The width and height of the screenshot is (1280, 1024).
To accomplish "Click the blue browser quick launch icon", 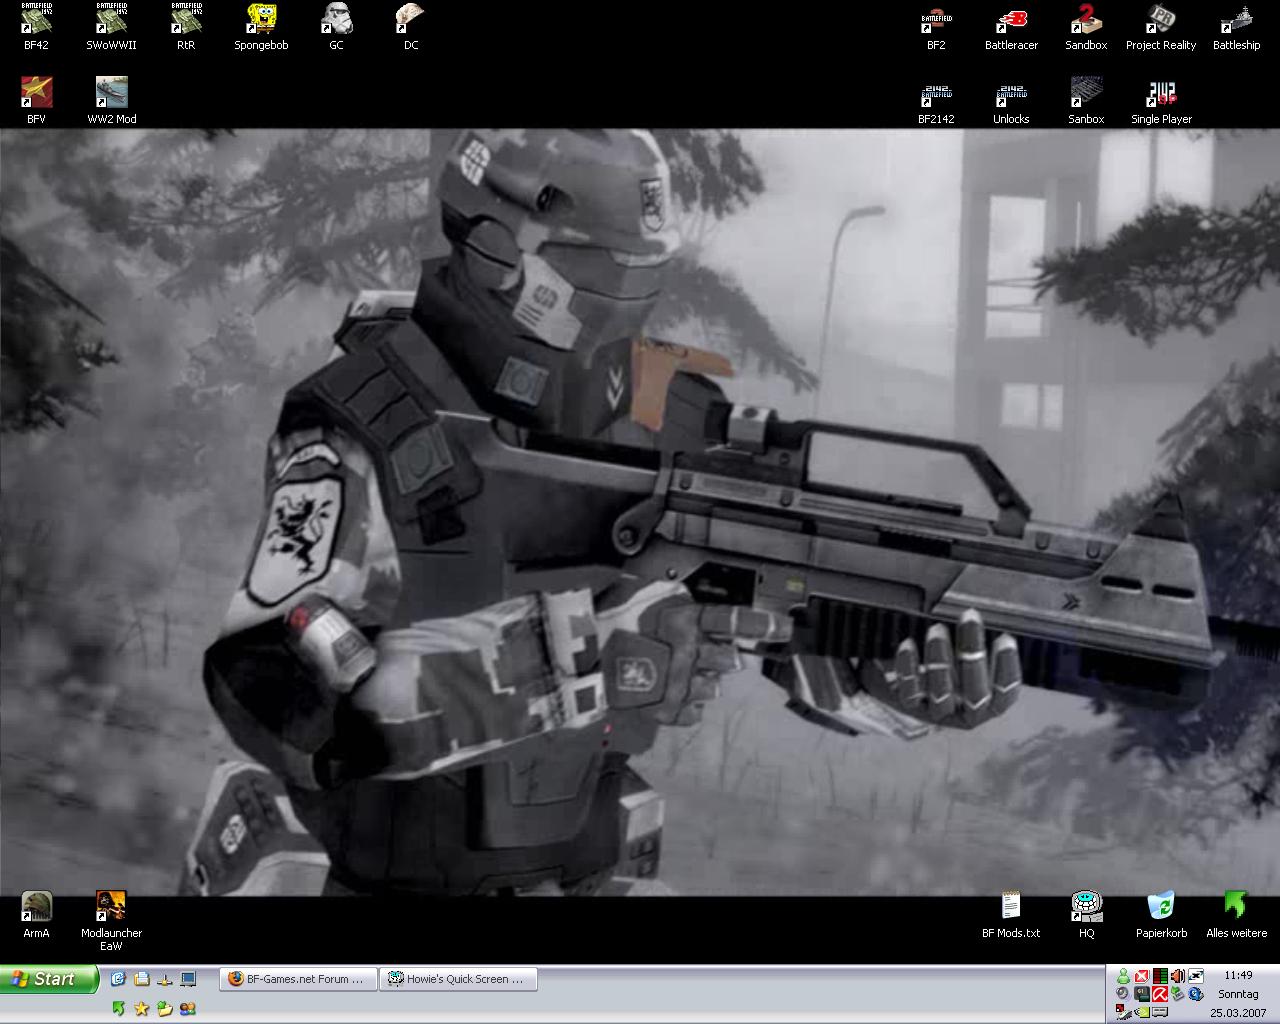I will [x=118, y=979].
